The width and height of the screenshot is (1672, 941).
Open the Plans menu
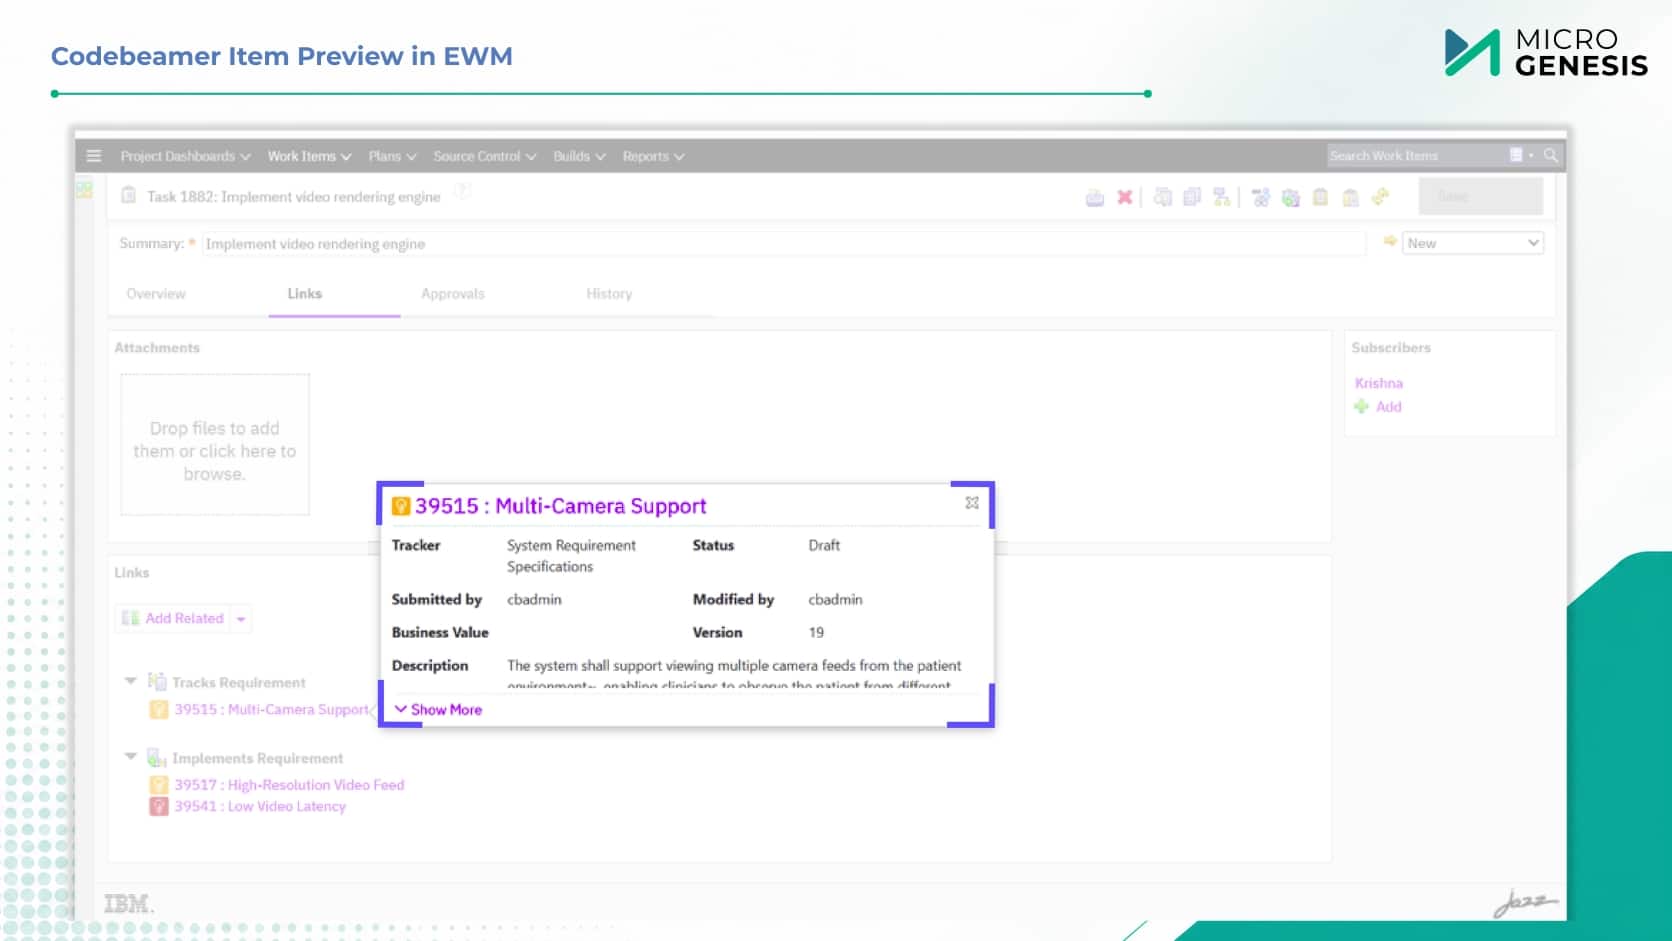point(392,156)
